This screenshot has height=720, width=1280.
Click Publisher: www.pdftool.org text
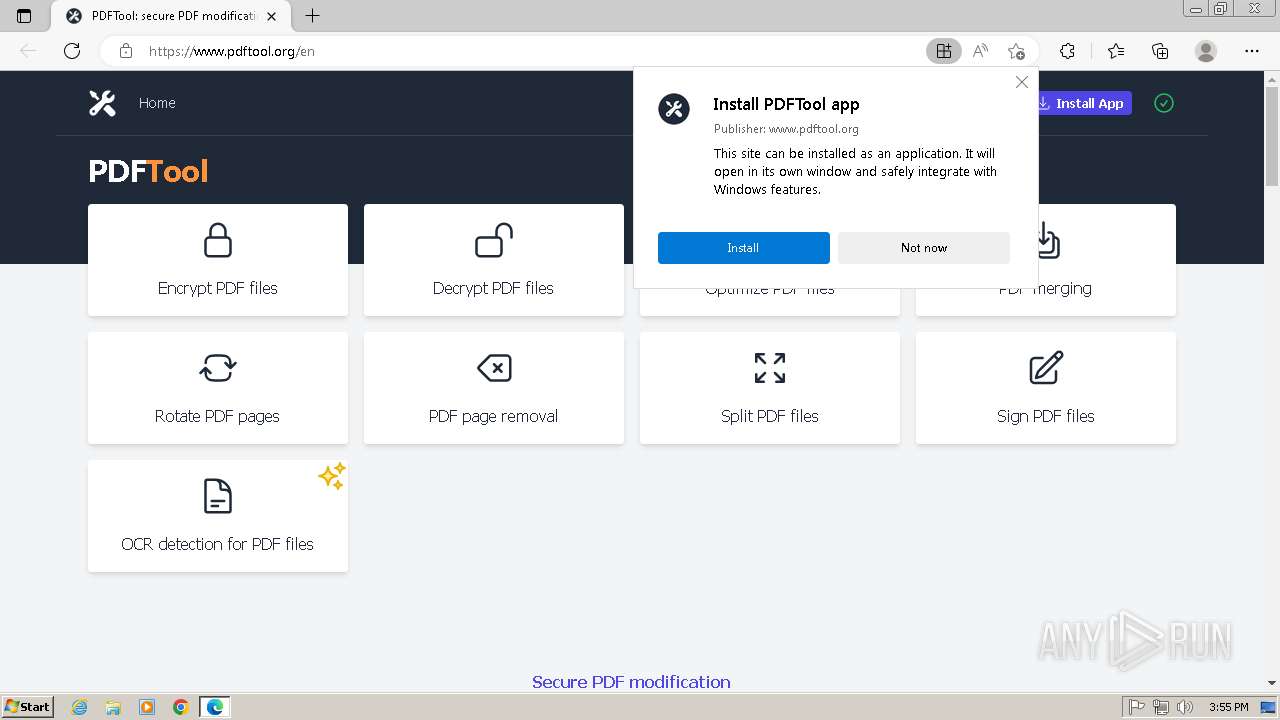click(786, 128)
